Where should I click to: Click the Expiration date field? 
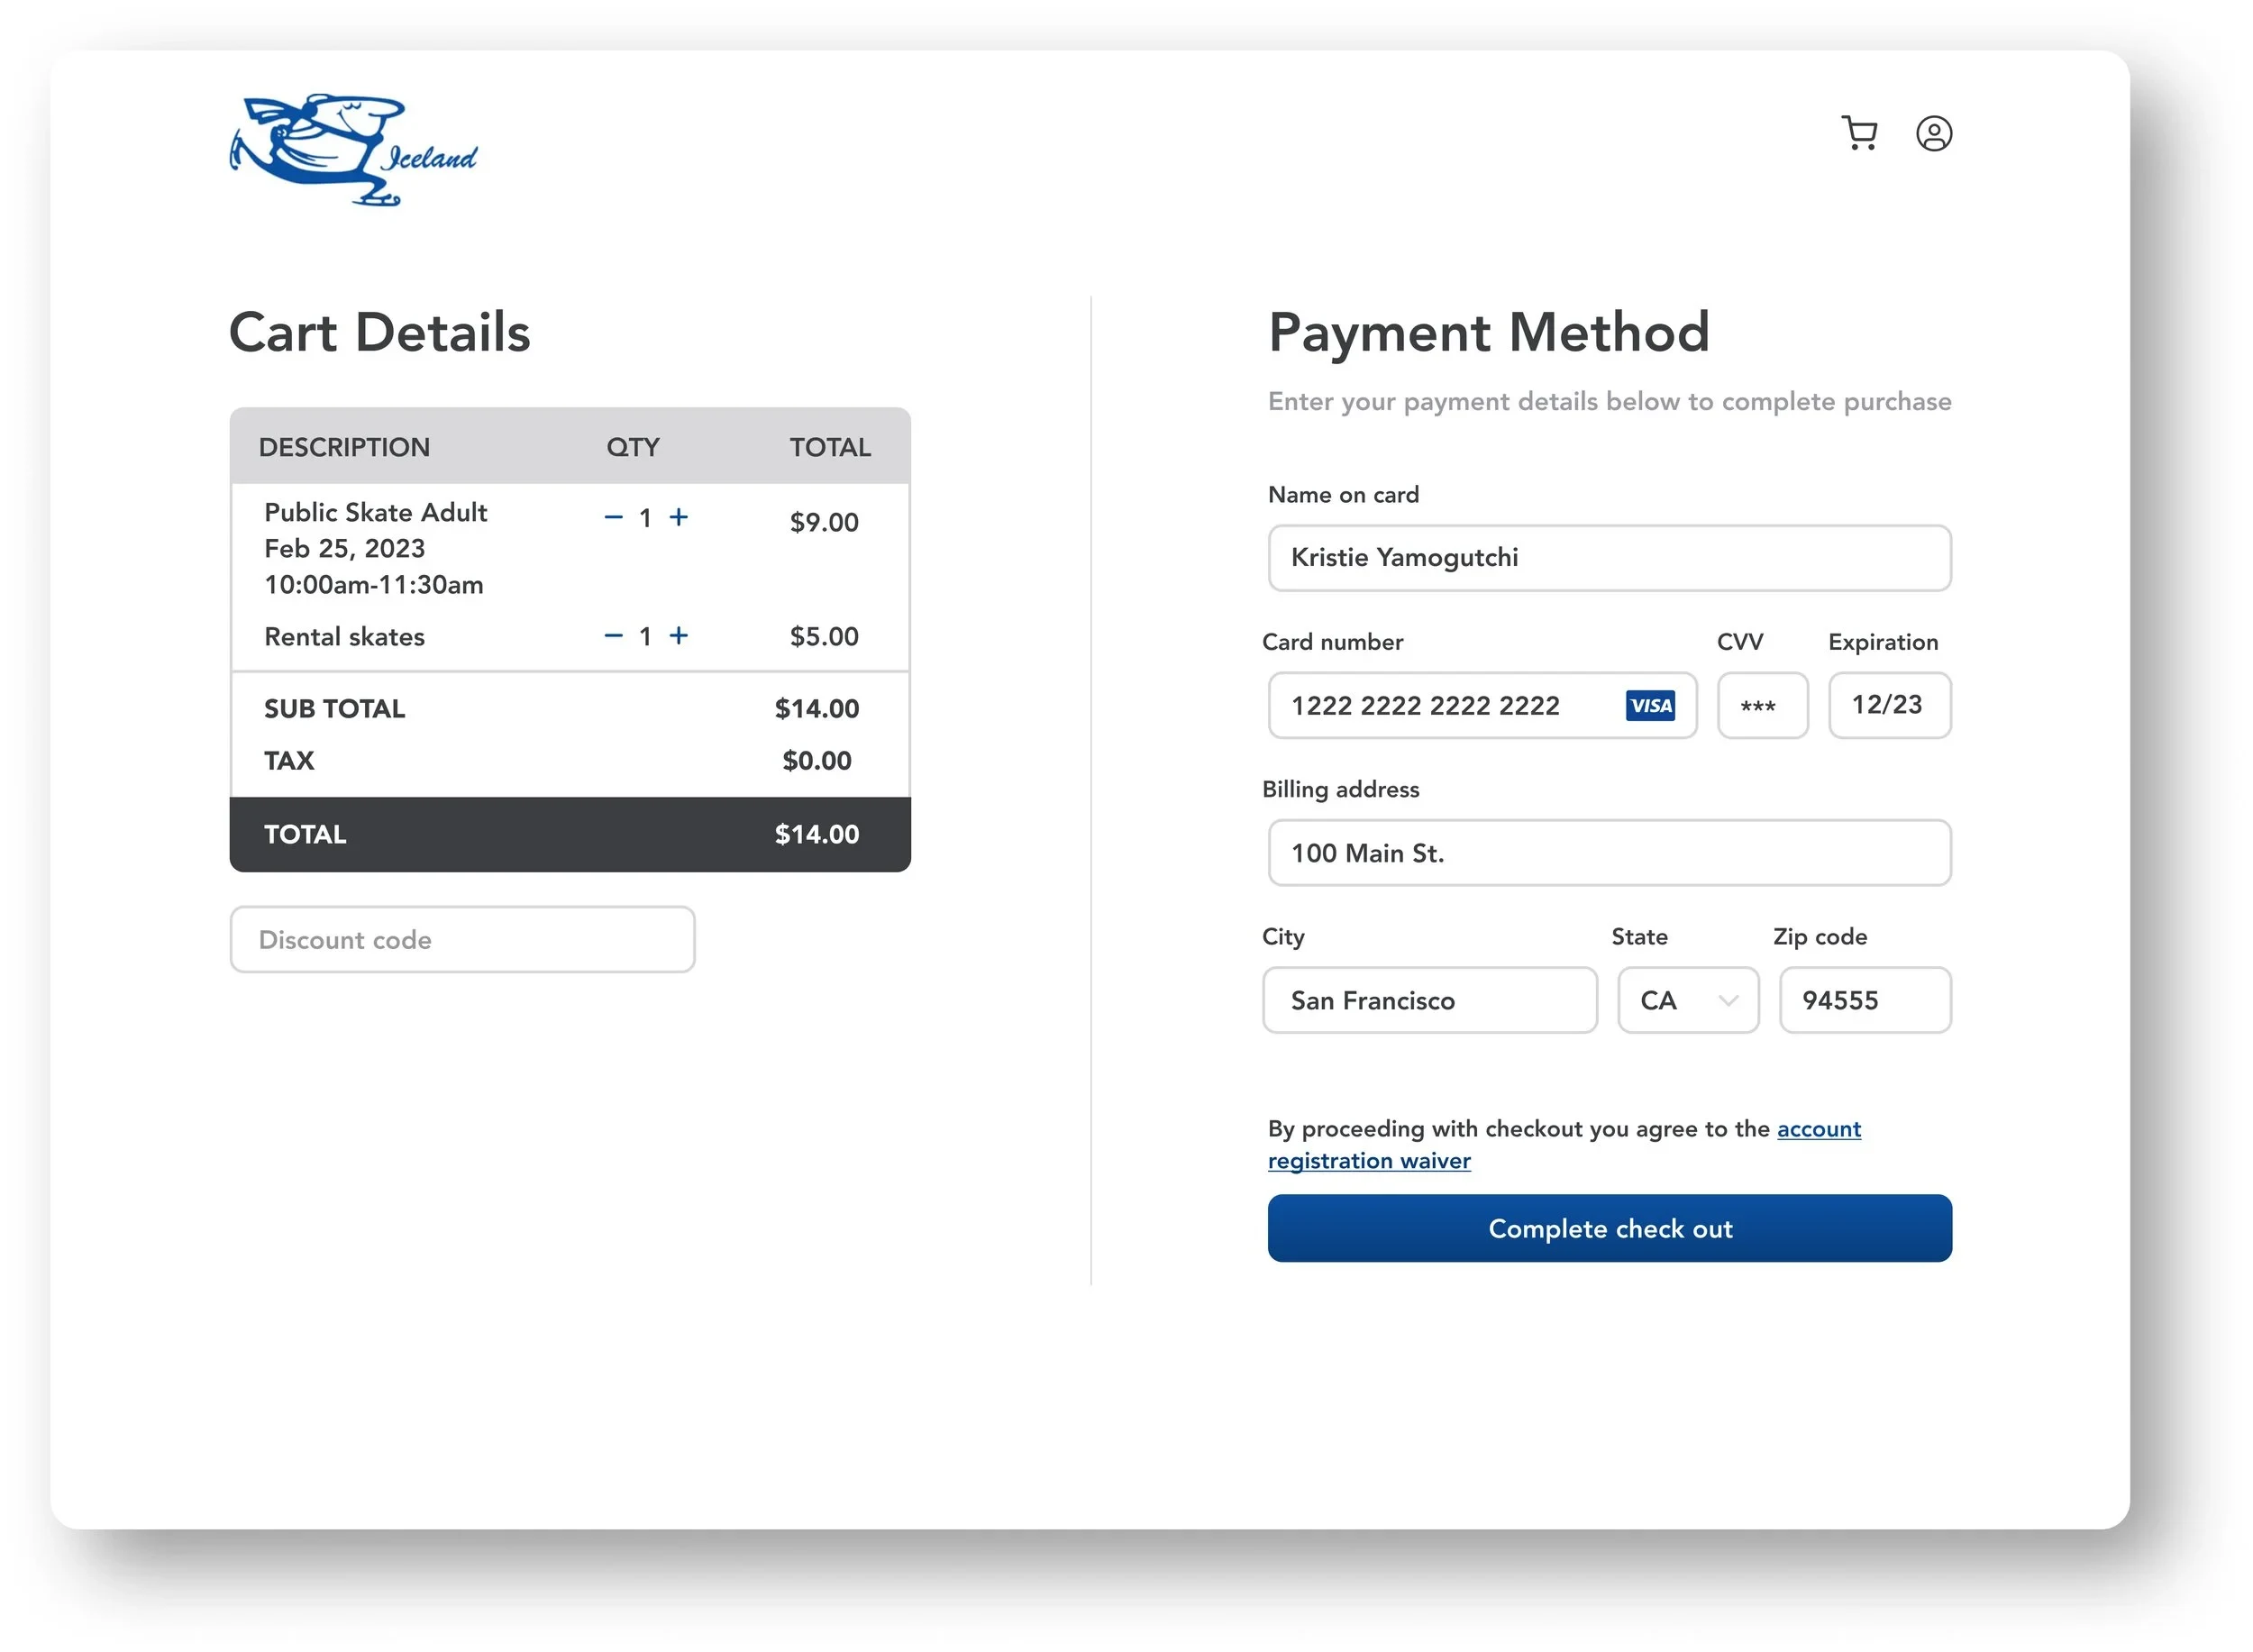pos(1889,706)
